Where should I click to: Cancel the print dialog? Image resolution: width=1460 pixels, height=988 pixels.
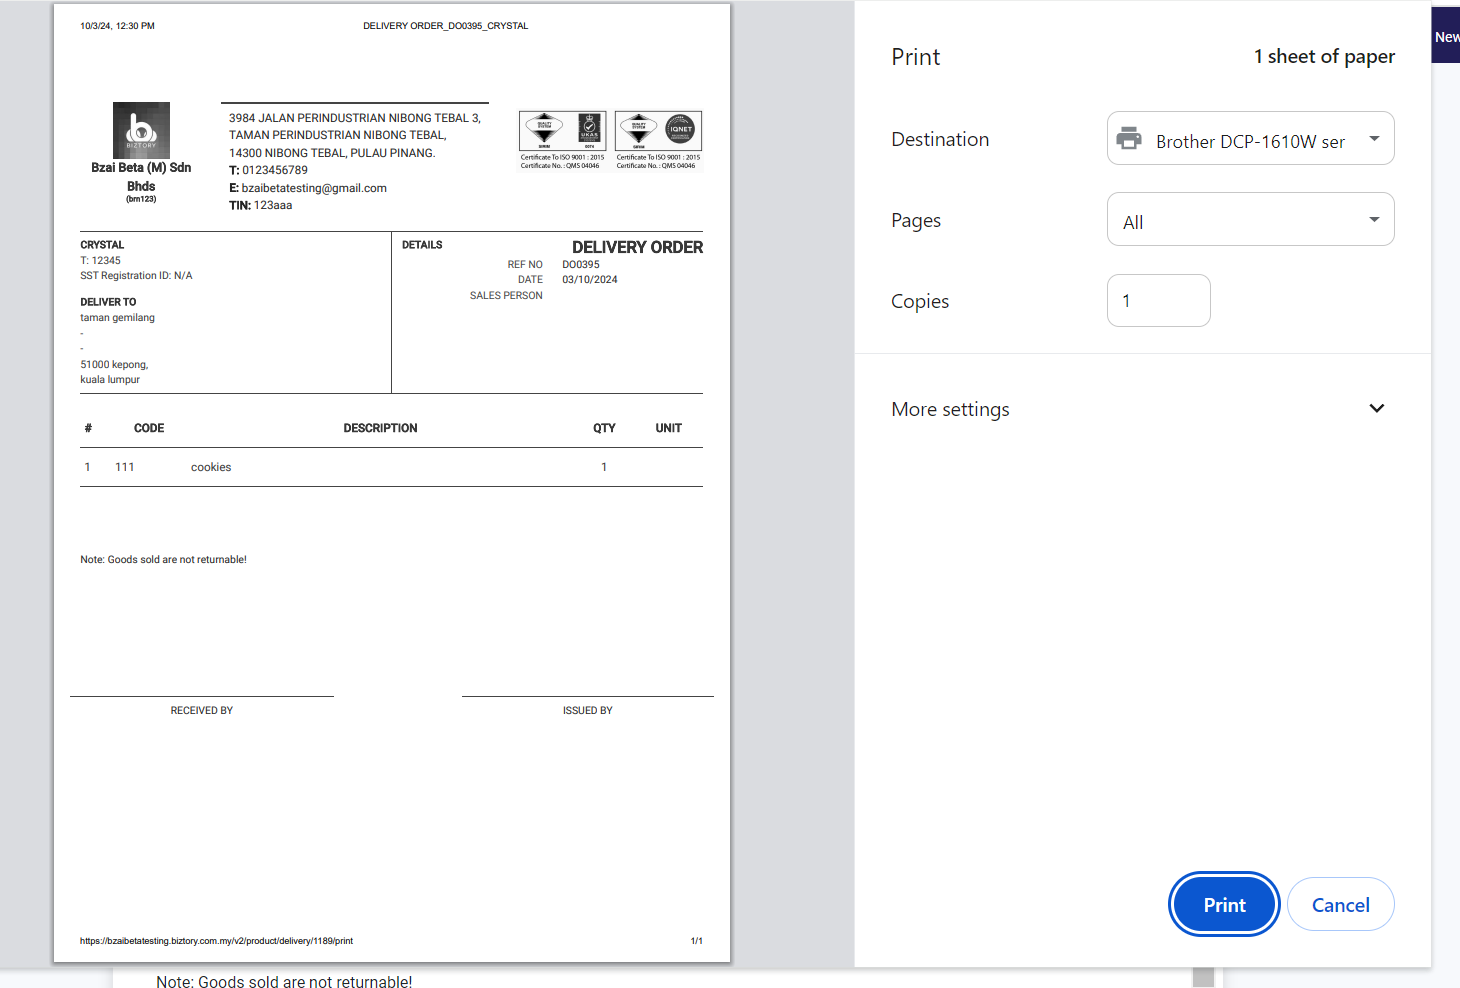1340,904
